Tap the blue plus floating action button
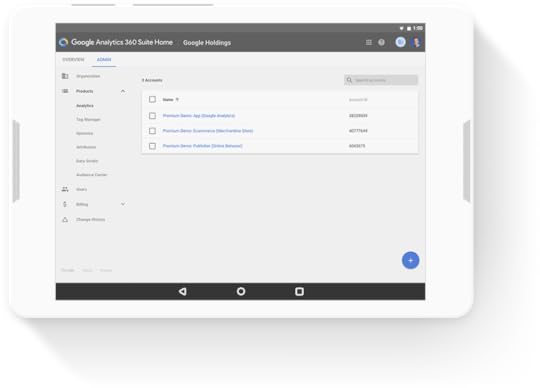The width and height of the screenshot is (540, 388). [x=410, y=261]
